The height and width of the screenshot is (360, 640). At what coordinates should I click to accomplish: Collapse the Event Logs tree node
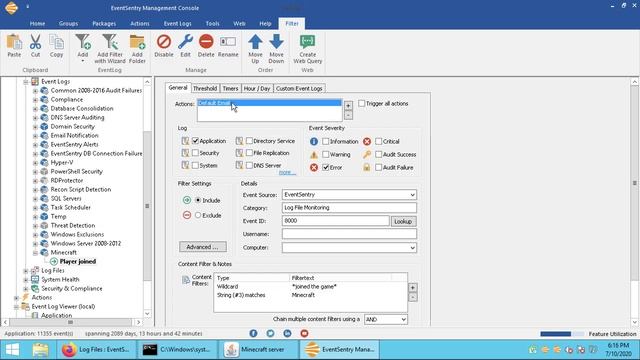(26, 82)
